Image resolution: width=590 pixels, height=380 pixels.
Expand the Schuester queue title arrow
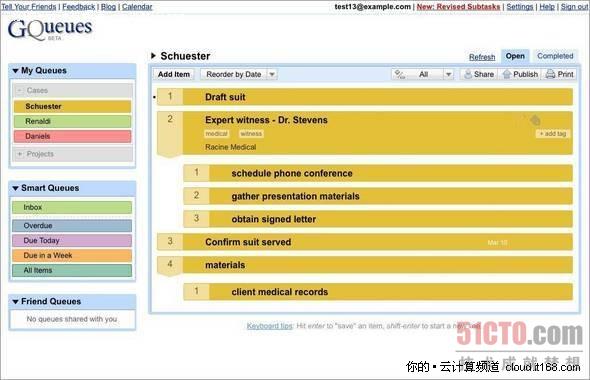pyautogui.click(x=153, y=56)
